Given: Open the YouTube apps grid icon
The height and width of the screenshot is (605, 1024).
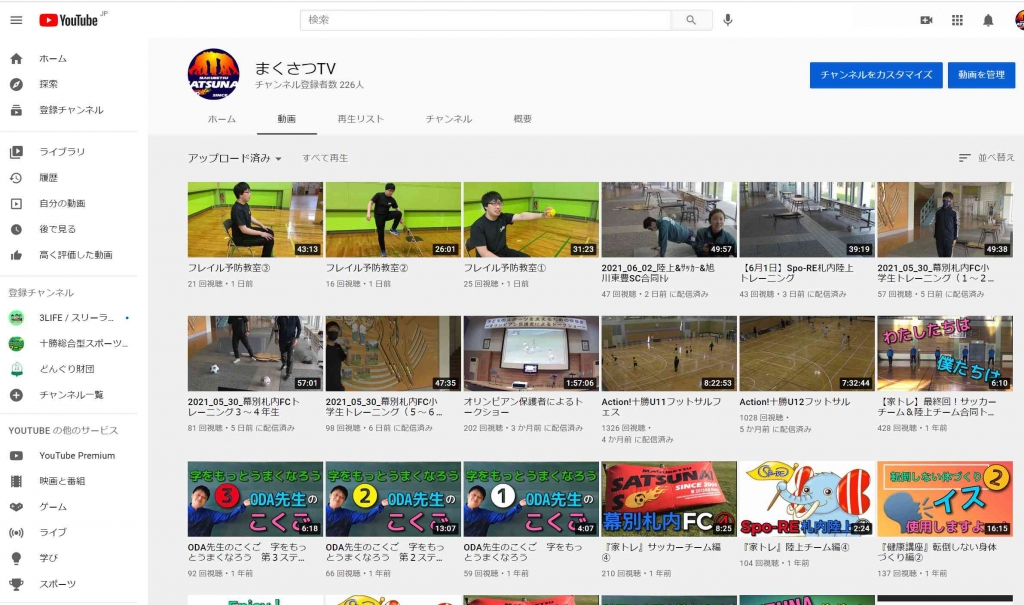Looking at the screenshot, I should (957, 20).
